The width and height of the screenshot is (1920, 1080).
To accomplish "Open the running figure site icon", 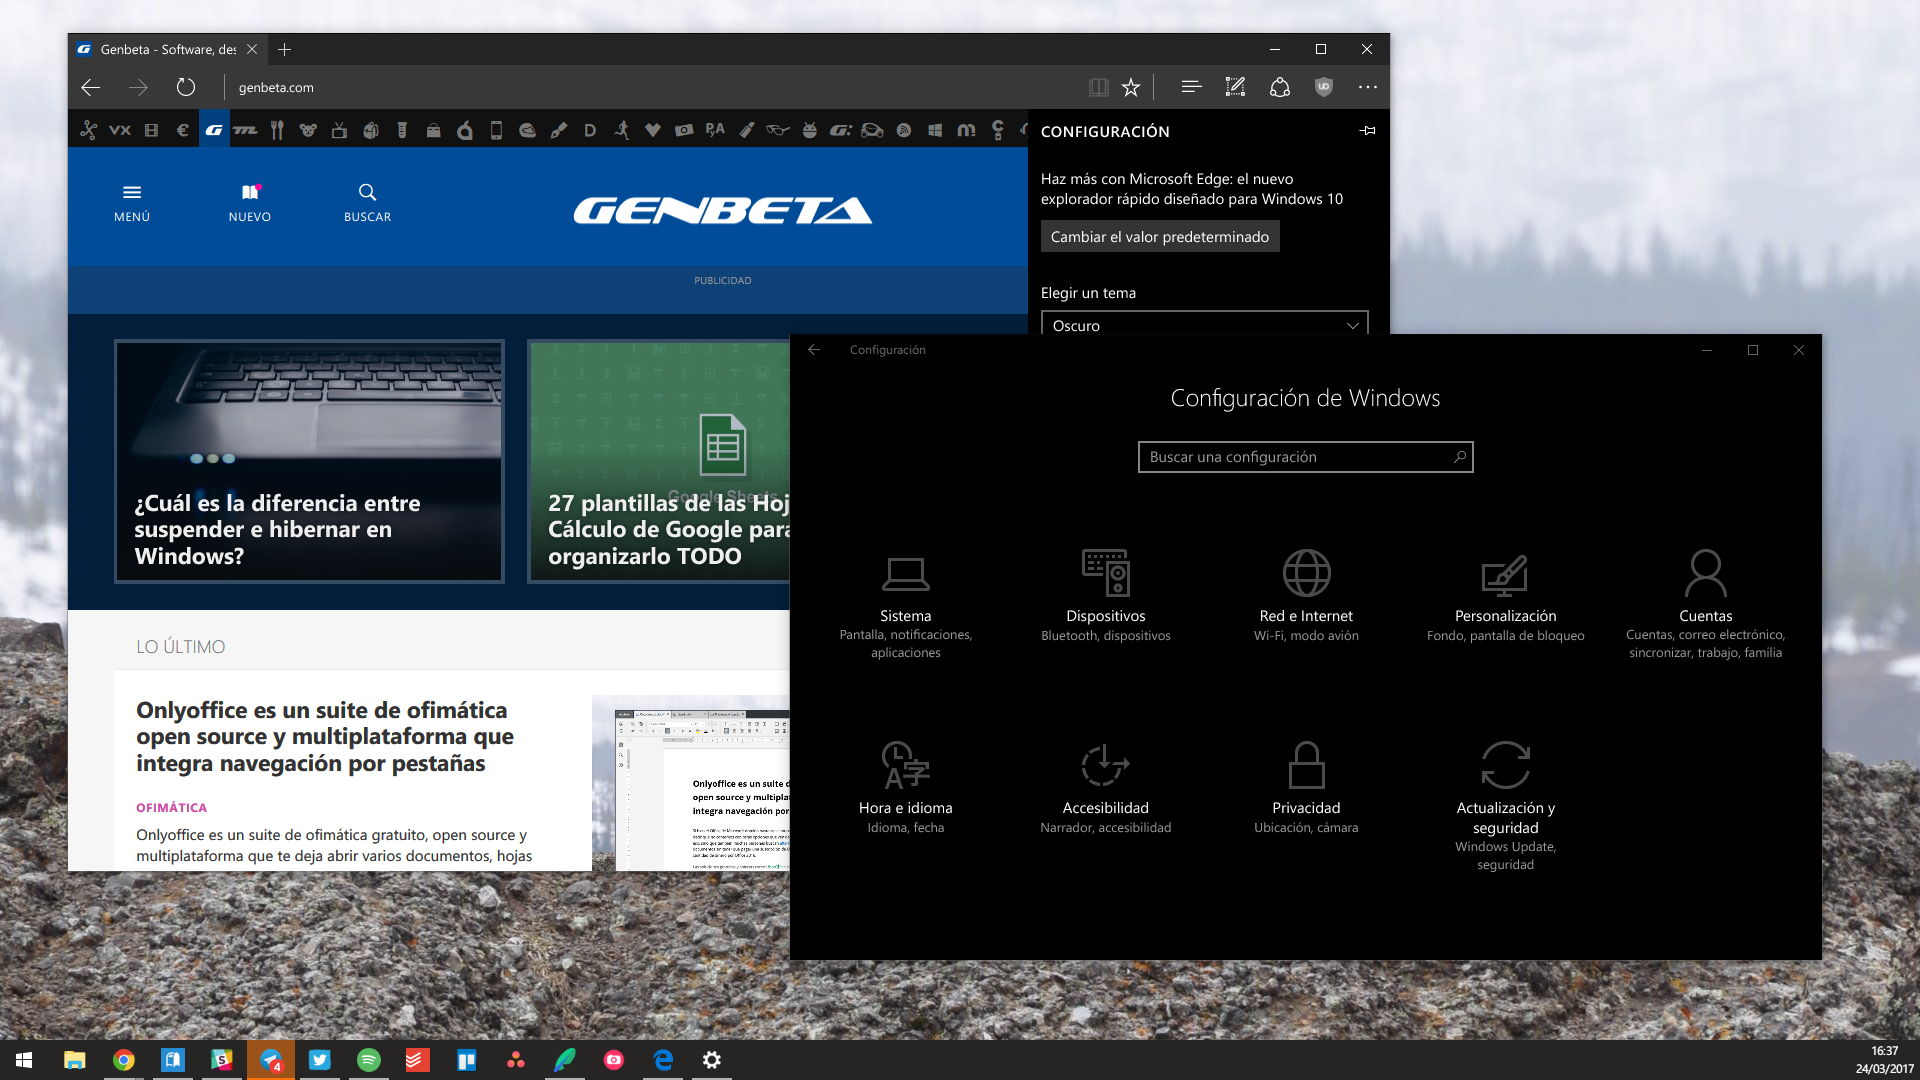I will 621,130.
